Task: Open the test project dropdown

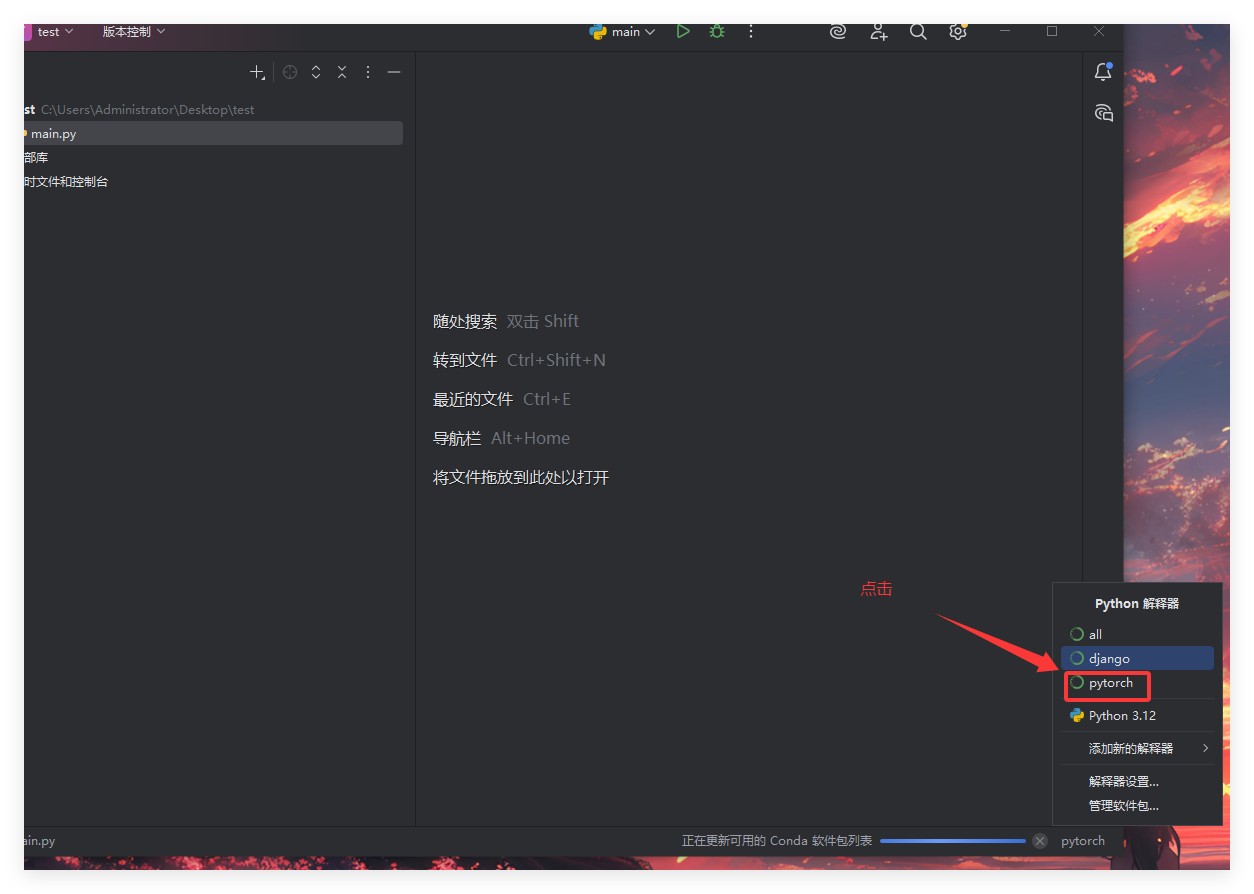Action: pos(55,32)
